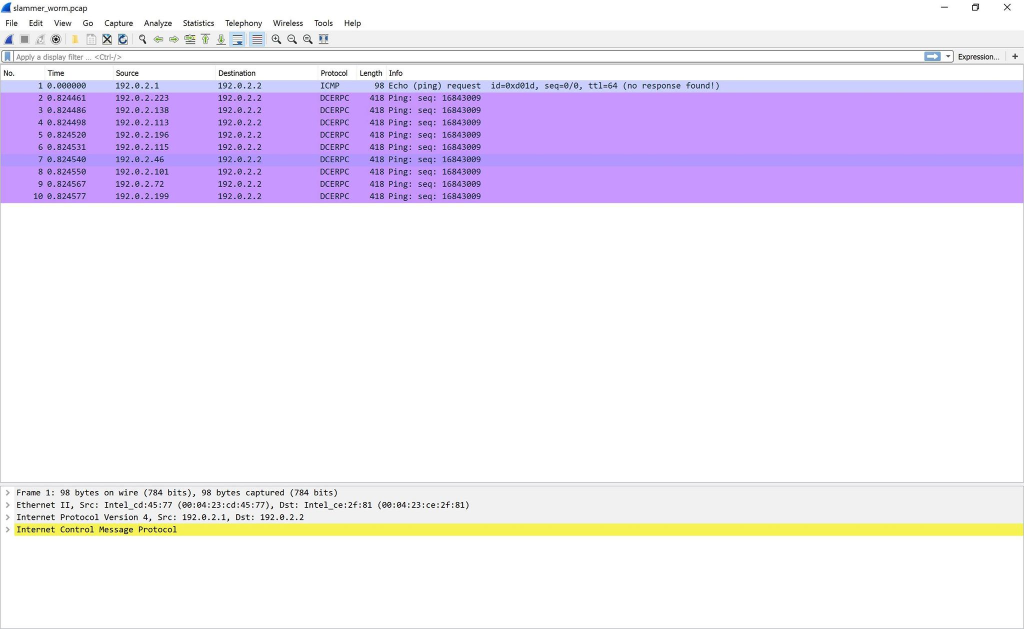Image resolution: width=1024 pixels, height=629 pixels.
Task: Jump to the last packet with the down-arrow icon
Action: [x=221, y=39]
